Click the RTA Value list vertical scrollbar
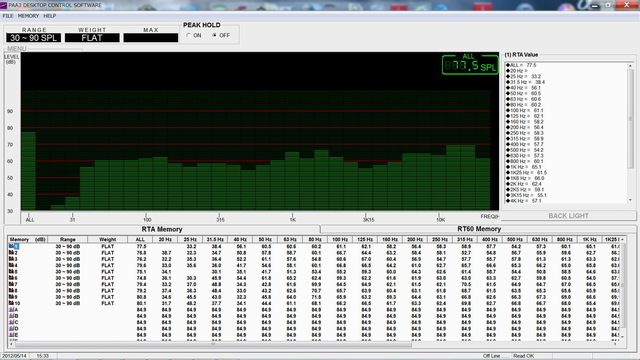This screenshot has height=360, width=640. (631, 133)
